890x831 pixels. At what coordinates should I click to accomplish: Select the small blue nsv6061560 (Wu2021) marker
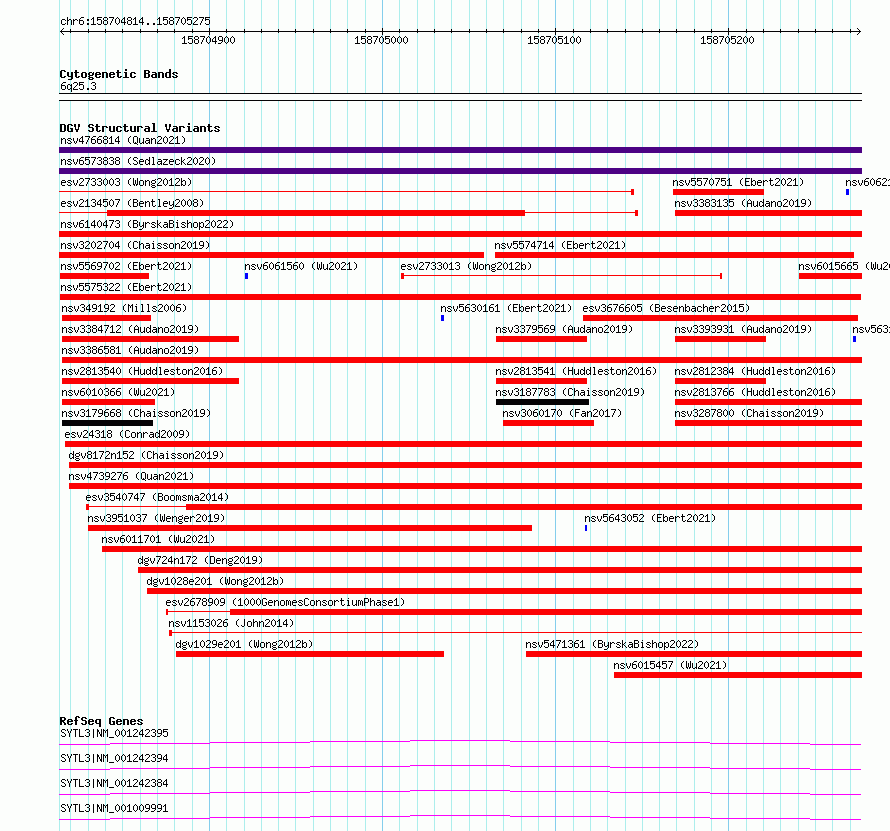[x=246, y=276]
